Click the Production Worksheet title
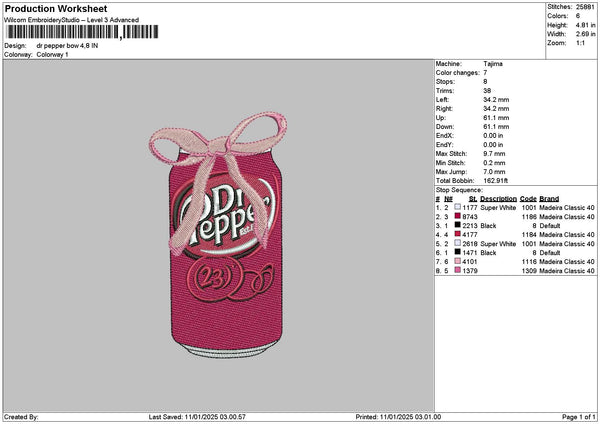This screenshot has width=600, height=424. tap(56, 8)
